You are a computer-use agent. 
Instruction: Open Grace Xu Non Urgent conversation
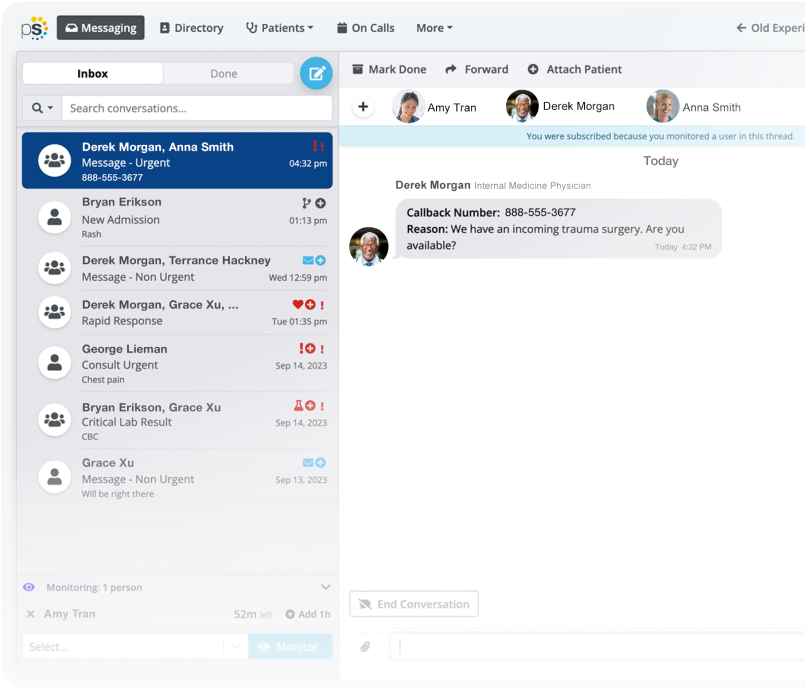(x=177, y=477)
